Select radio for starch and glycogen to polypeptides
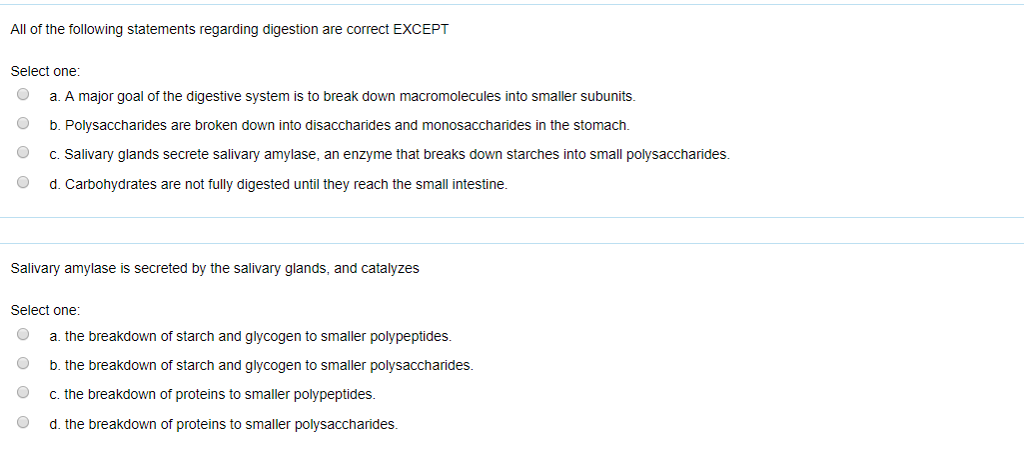Screen dimensions: 1024x457 point(22,336)
